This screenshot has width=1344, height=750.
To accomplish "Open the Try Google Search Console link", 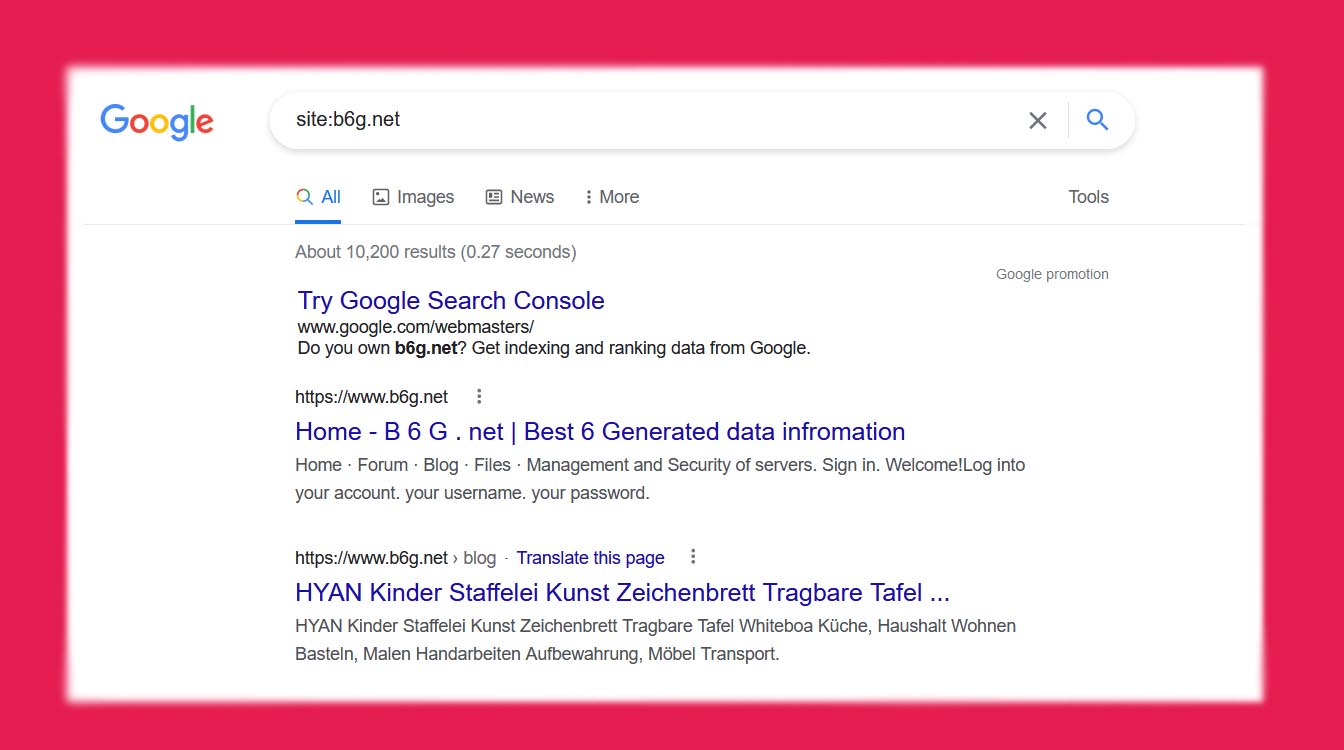I will click(x=451, y=300).
